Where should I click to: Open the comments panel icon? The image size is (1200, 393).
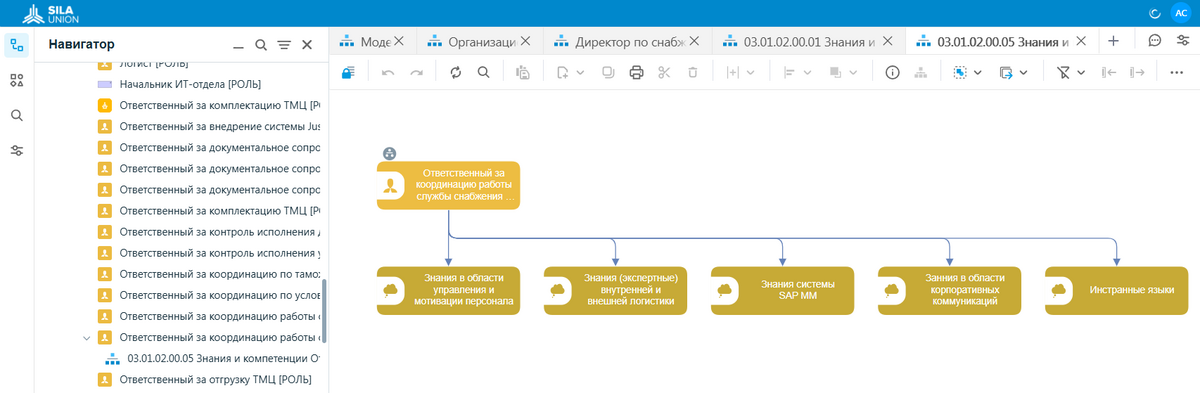coord(1154,41)
